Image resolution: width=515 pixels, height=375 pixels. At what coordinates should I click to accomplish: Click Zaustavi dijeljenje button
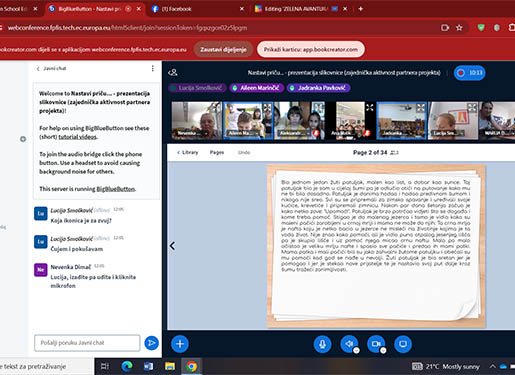click(223, 49)
